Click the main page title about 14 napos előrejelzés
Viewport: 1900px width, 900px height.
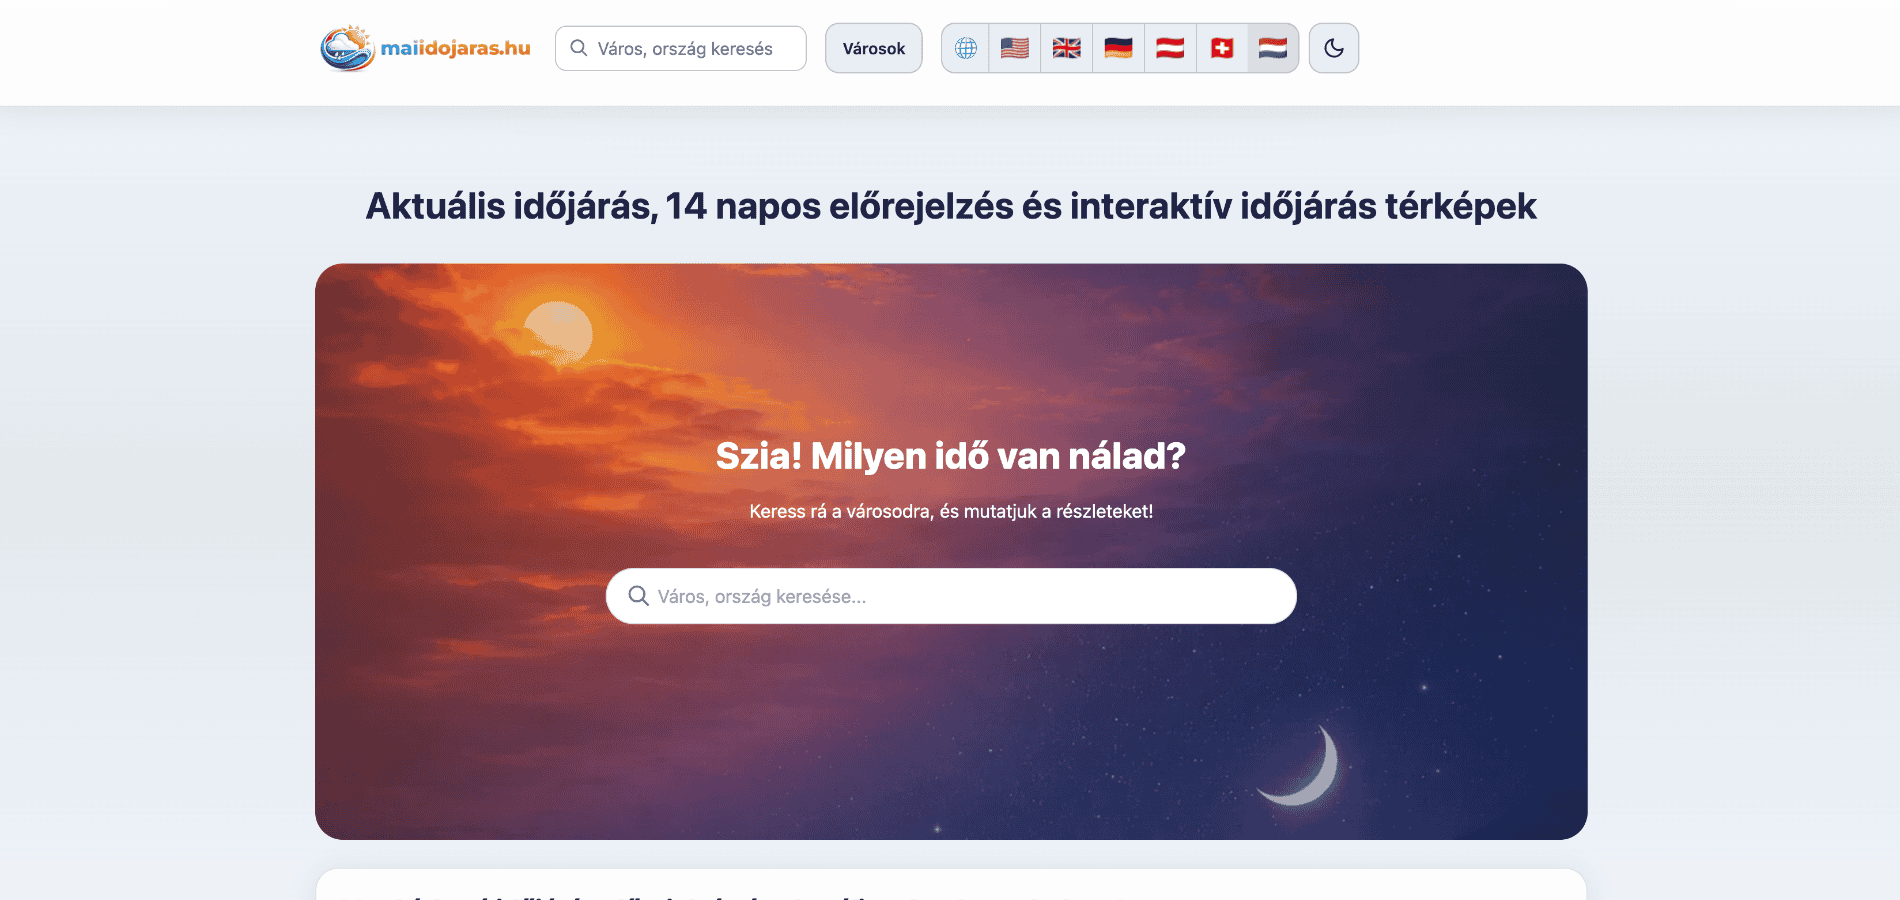pos(951,206)
